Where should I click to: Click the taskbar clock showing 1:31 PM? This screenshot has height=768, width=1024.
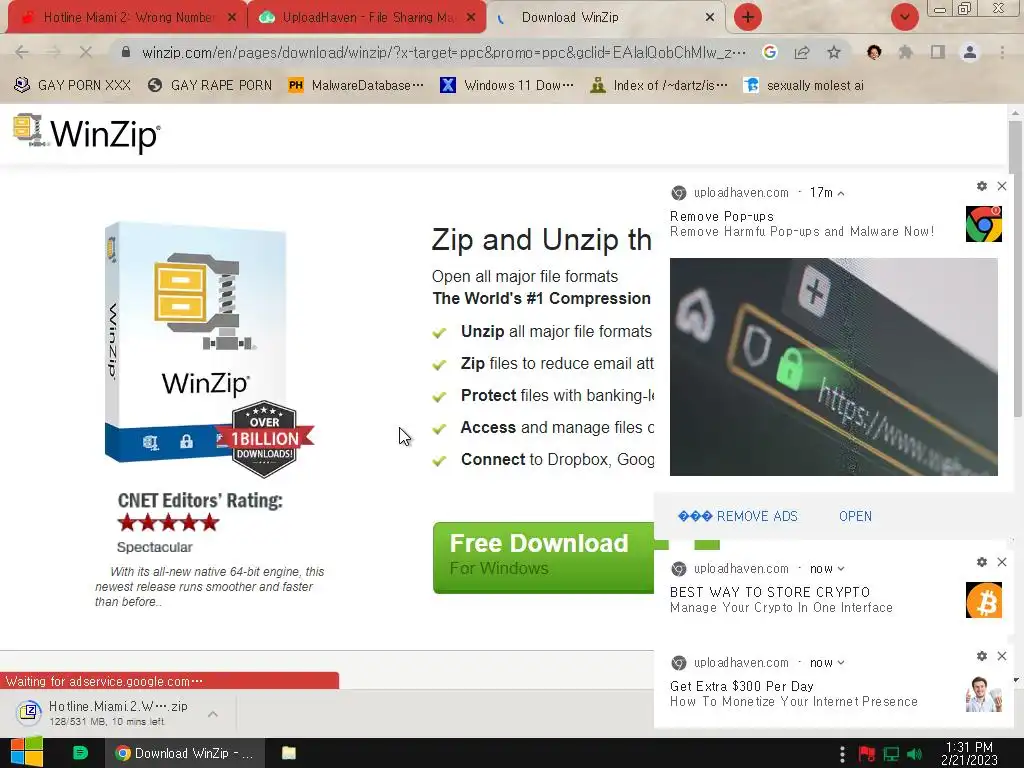tap(969, 753)
